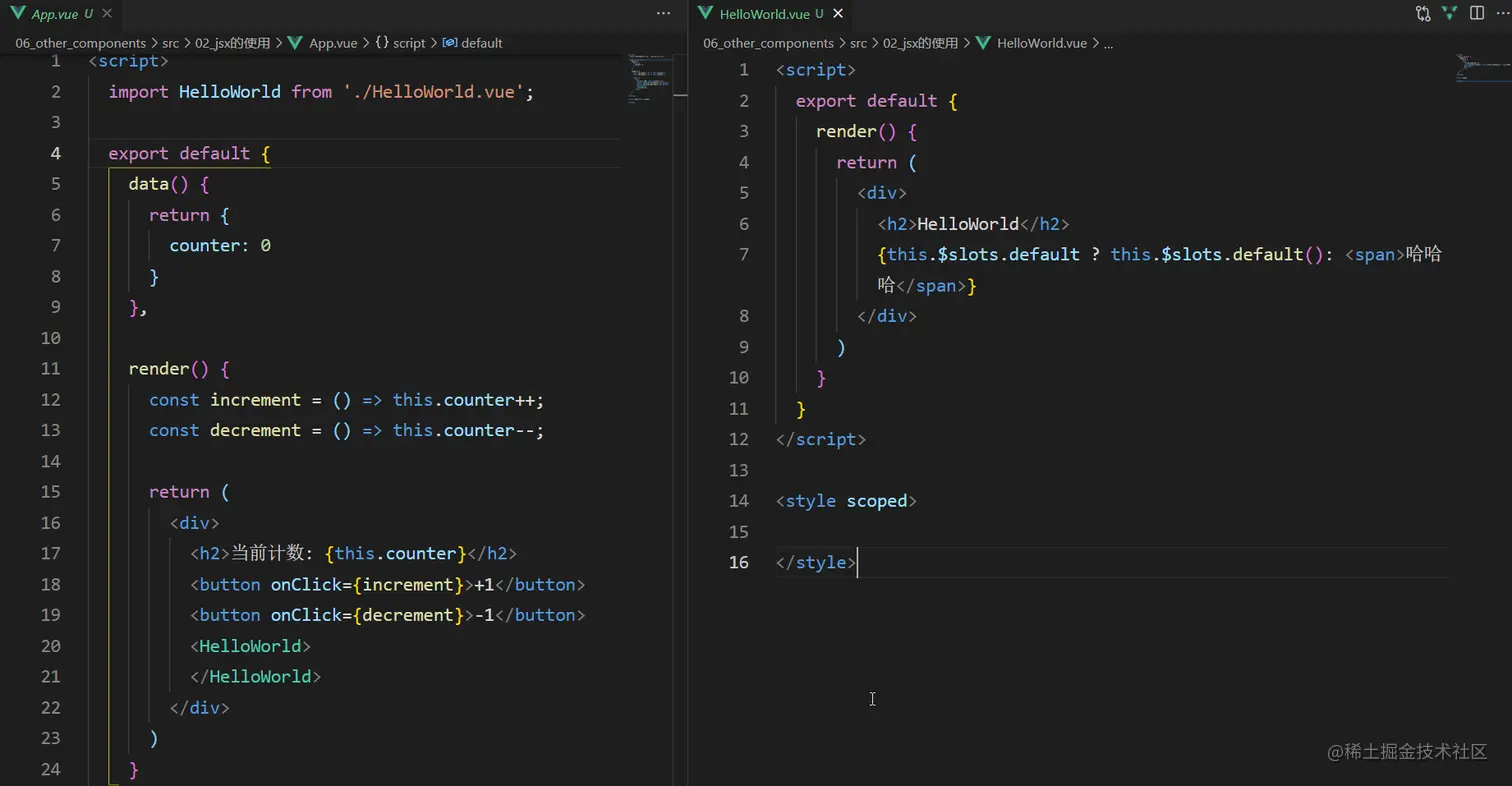Viewport: 1512px width, 786px height.
Task: Click the h2 line showing 当前计数
Action: tap(354, 554)
